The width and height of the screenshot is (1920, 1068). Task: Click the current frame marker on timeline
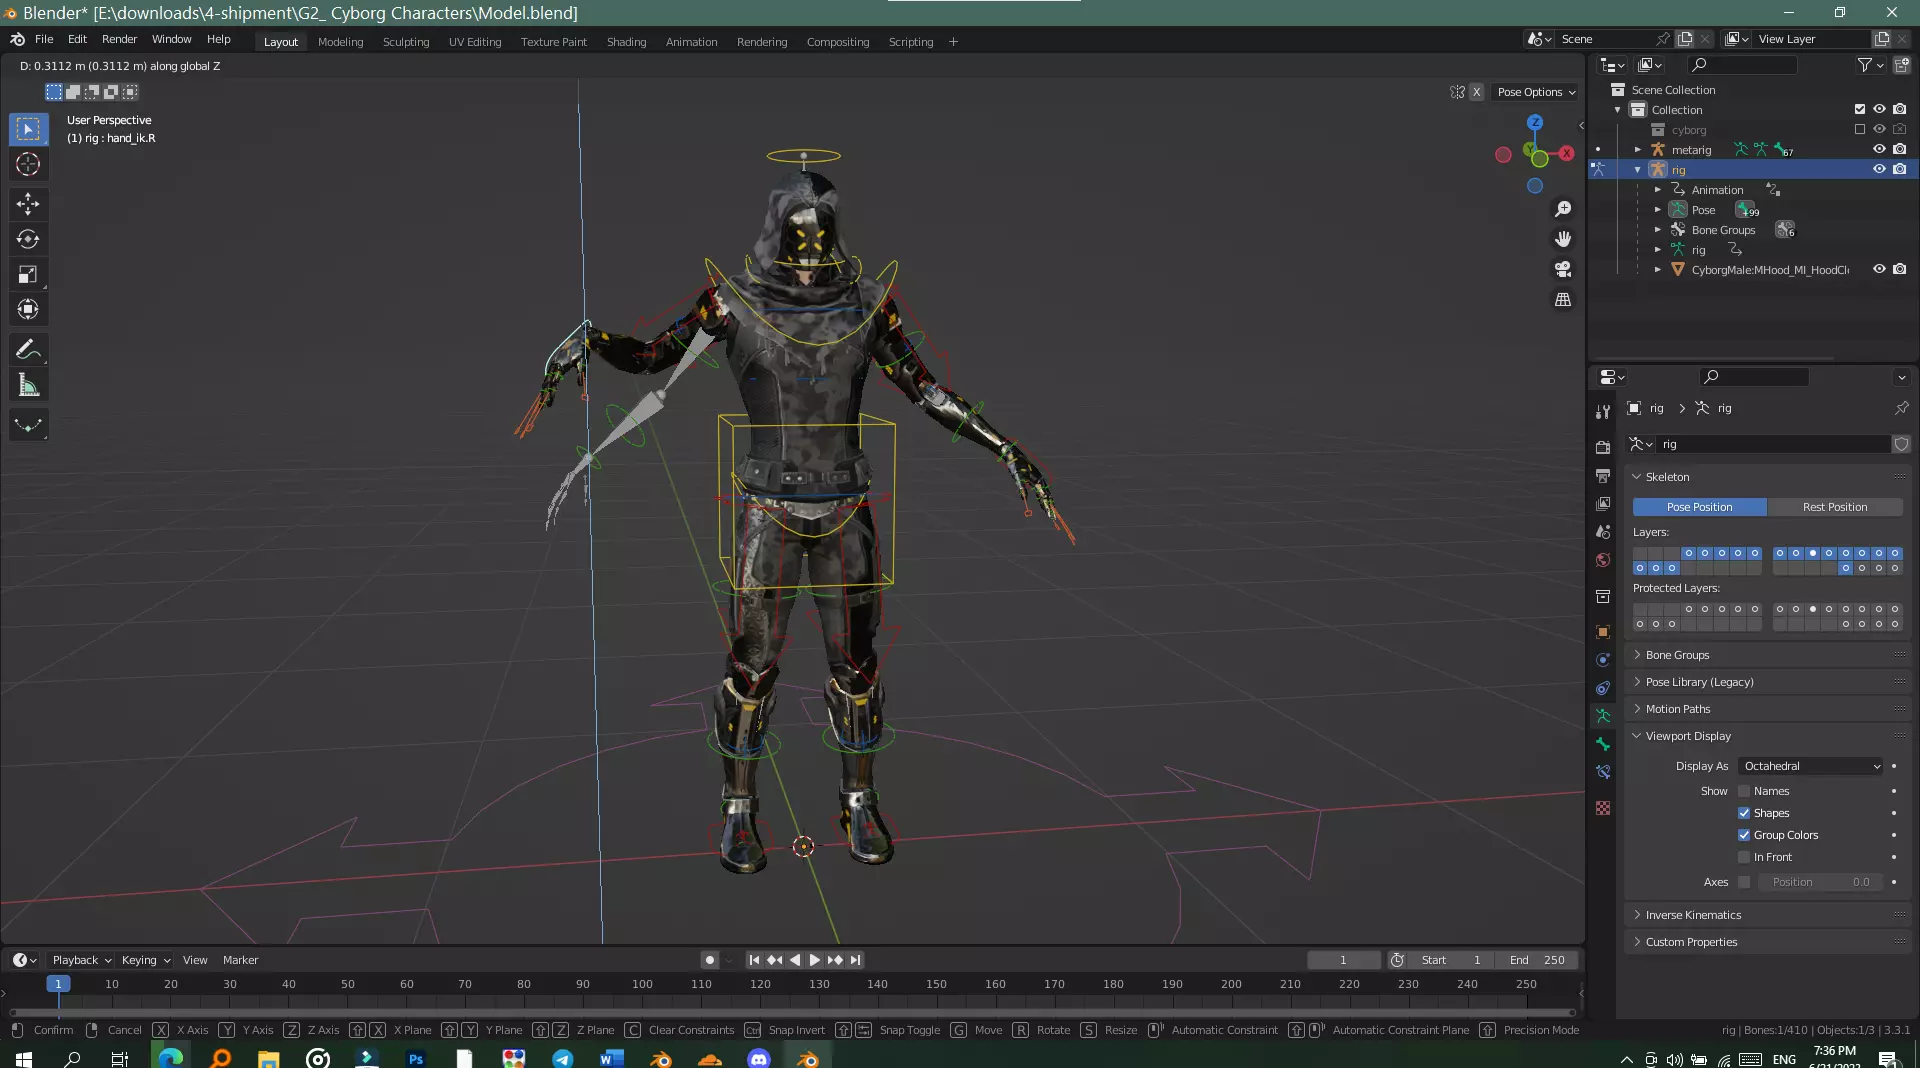[58, 984]
